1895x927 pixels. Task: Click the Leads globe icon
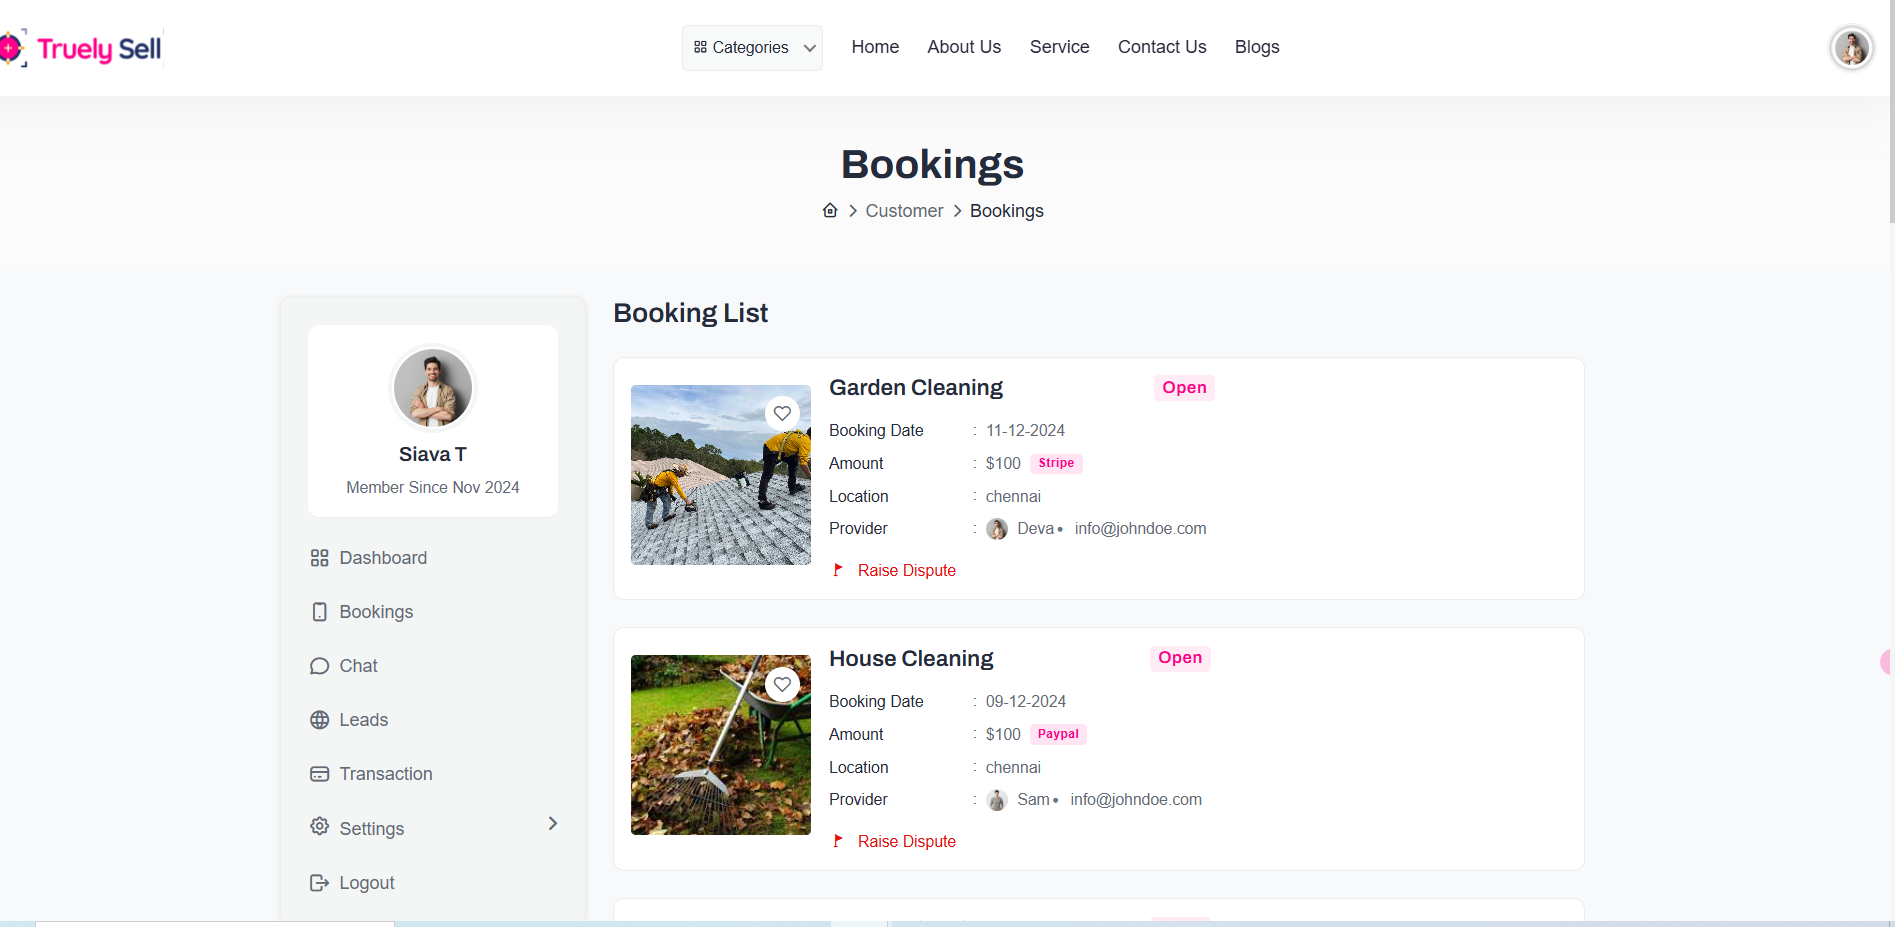(x=319, y=720)
